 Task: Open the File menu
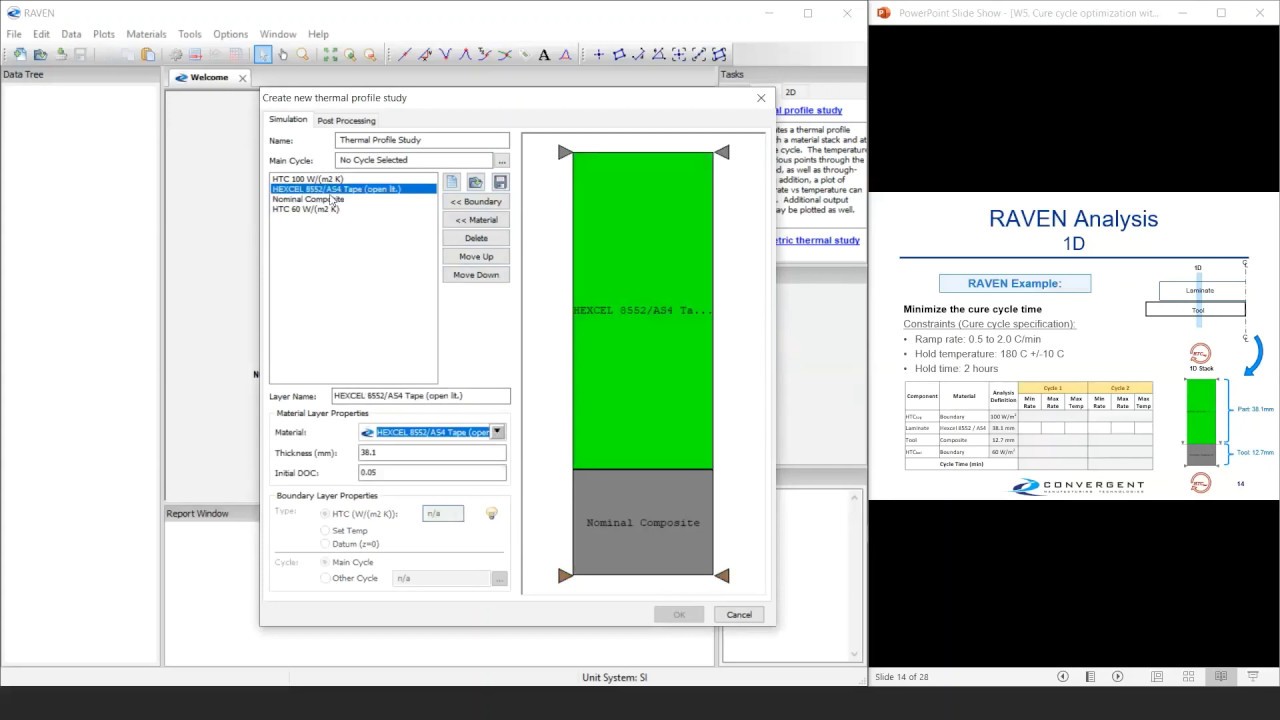click(14, 34)
